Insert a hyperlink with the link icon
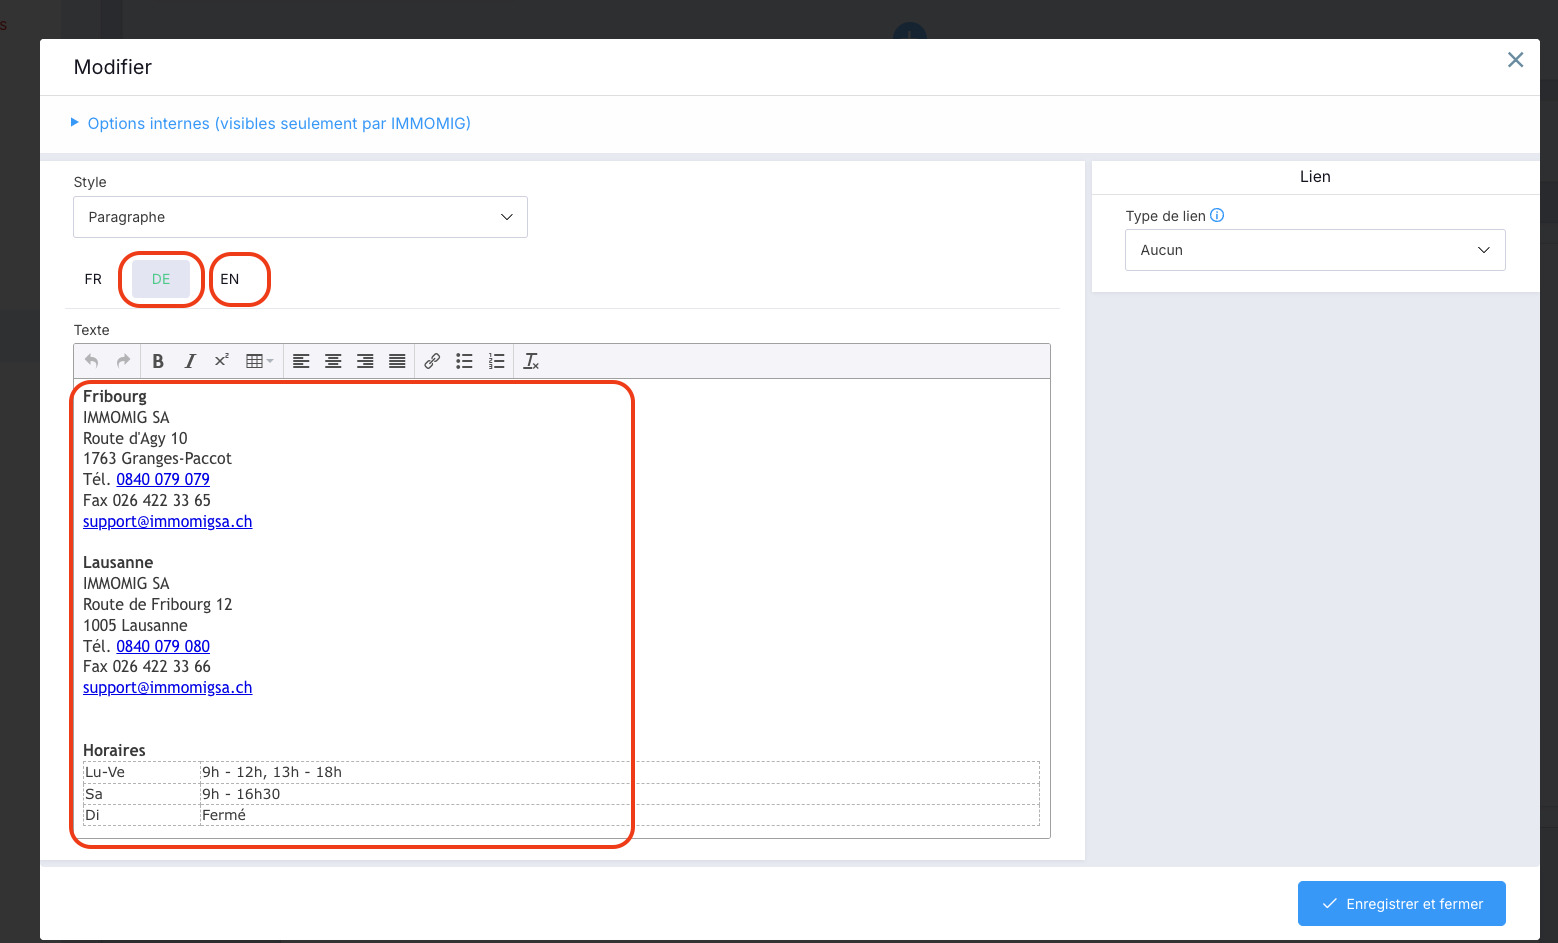 (432, 361)
